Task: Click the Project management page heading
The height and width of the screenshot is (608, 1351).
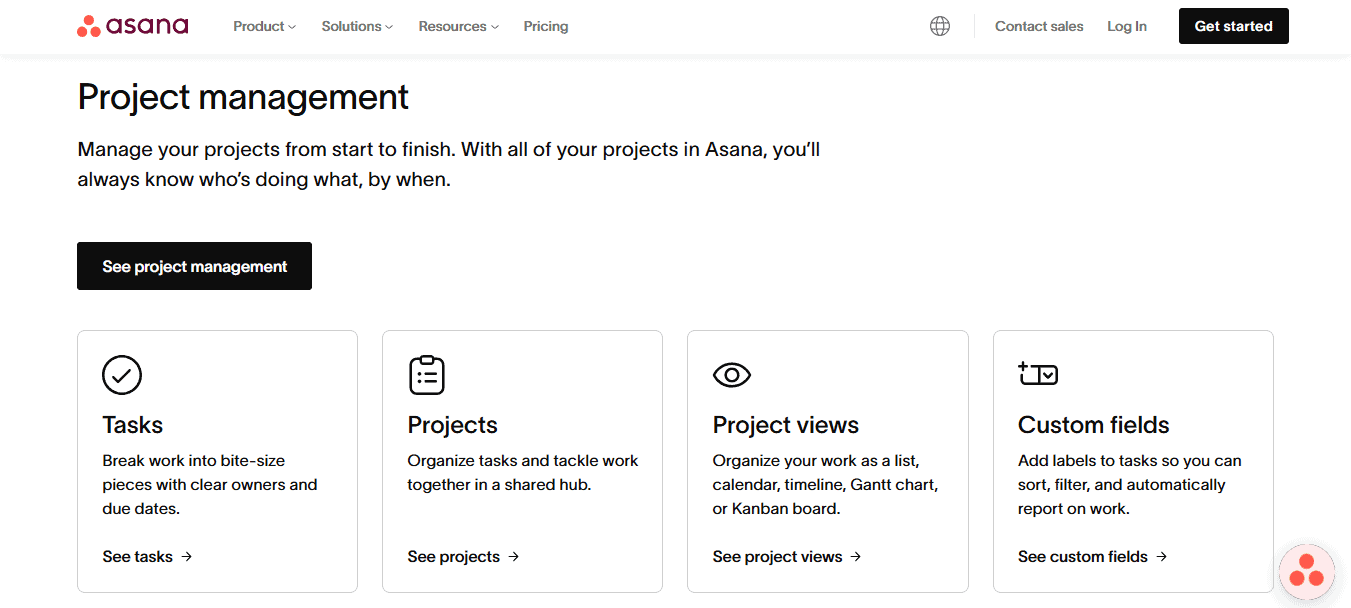Action: tap(243, 97)
